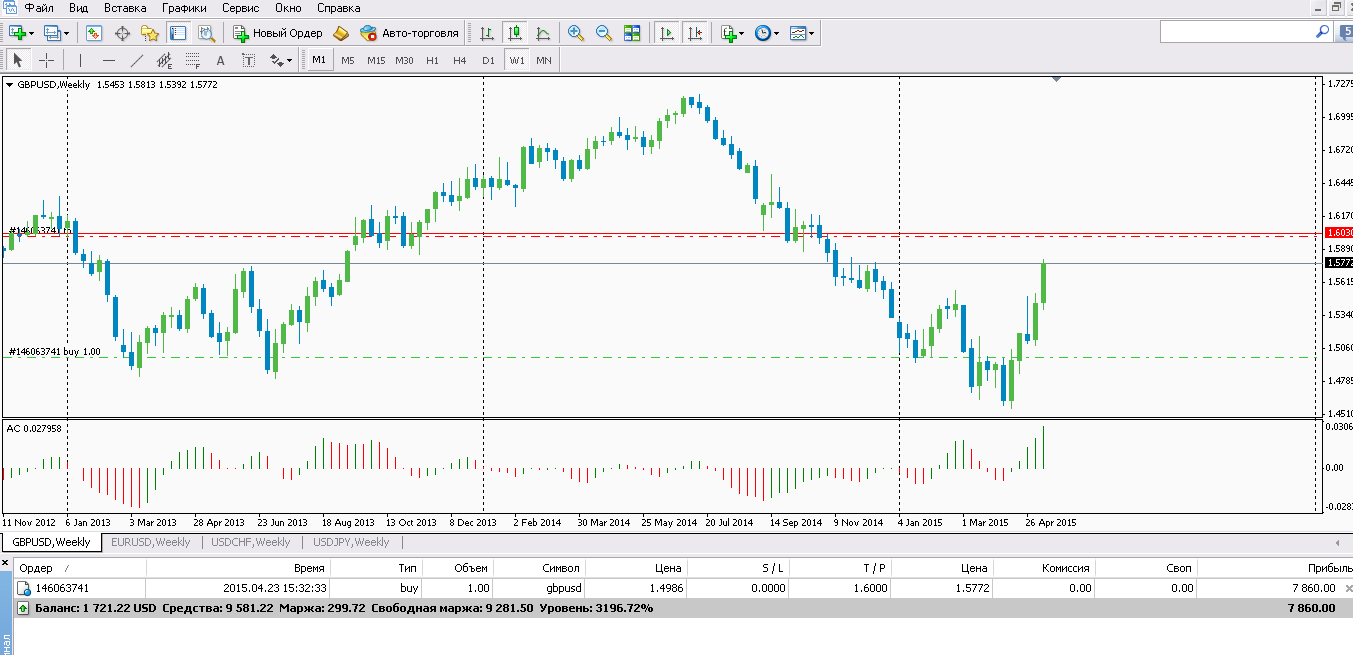Switch to the EURUSD,Weekly chart tab
This screenshot has width=1353, height=655.
click(150, 542)
